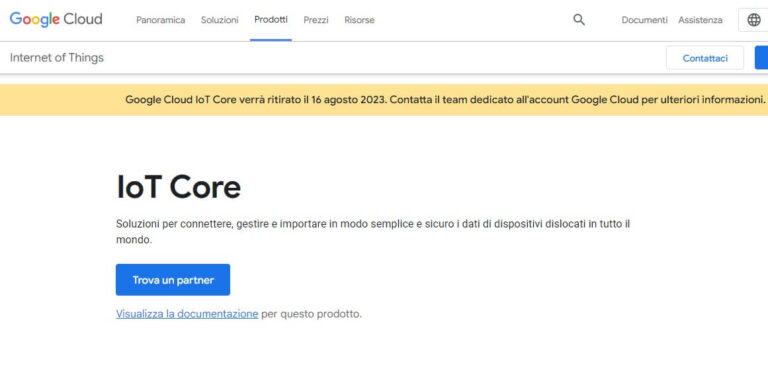Viewport: 768px width, 371px height.
Task: Open the search magnifier icon
Action: (579, 20)
